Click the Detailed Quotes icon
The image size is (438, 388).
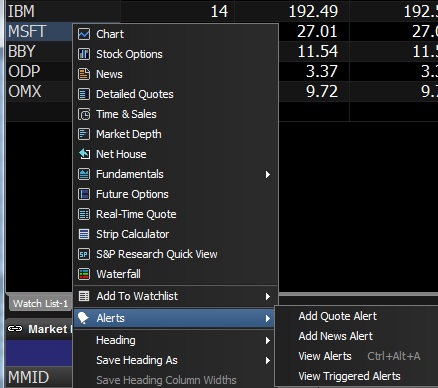tap(84, 94)
